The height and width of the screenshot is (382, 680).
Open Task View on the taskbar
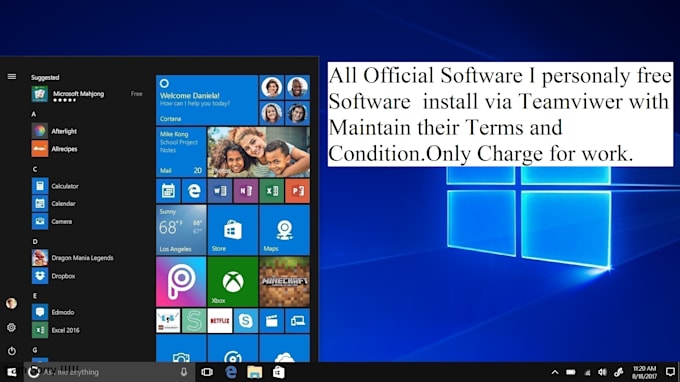tap(207, 372)
